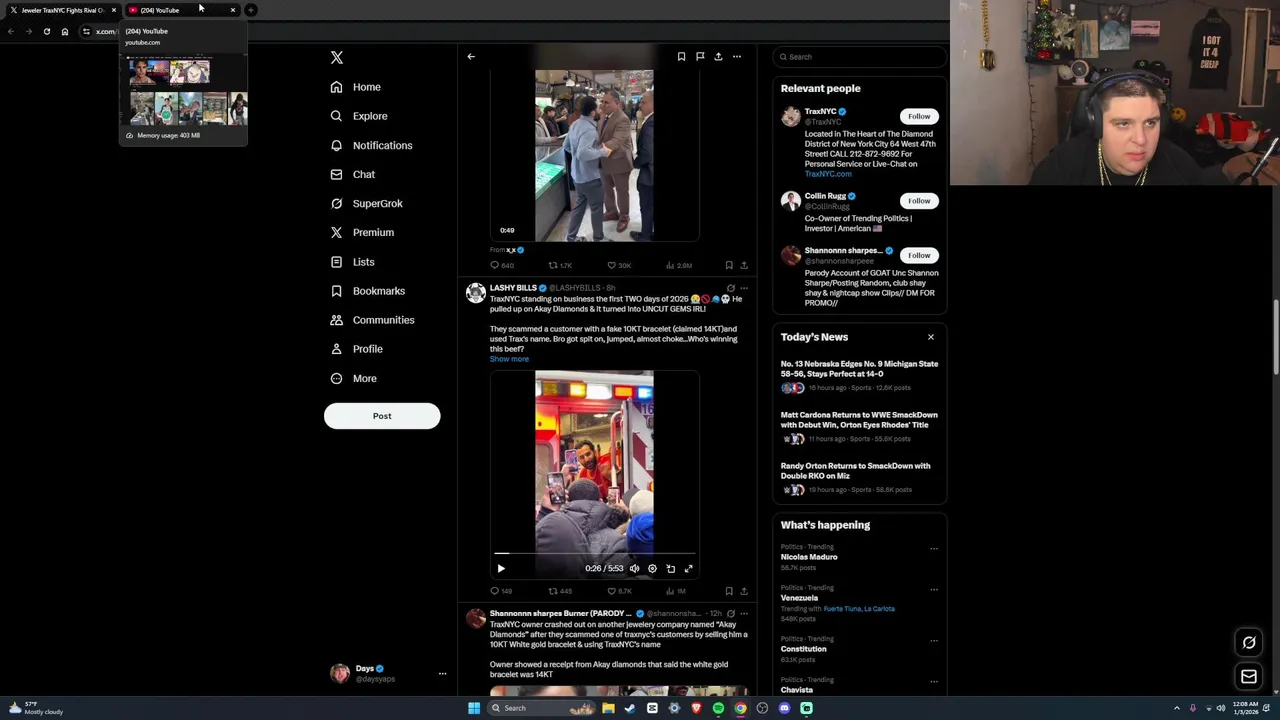Open LASHY BILLS post three-dot menu
Image resolution: width=1280 pixels, height=720 pixels.
point(744,288)
